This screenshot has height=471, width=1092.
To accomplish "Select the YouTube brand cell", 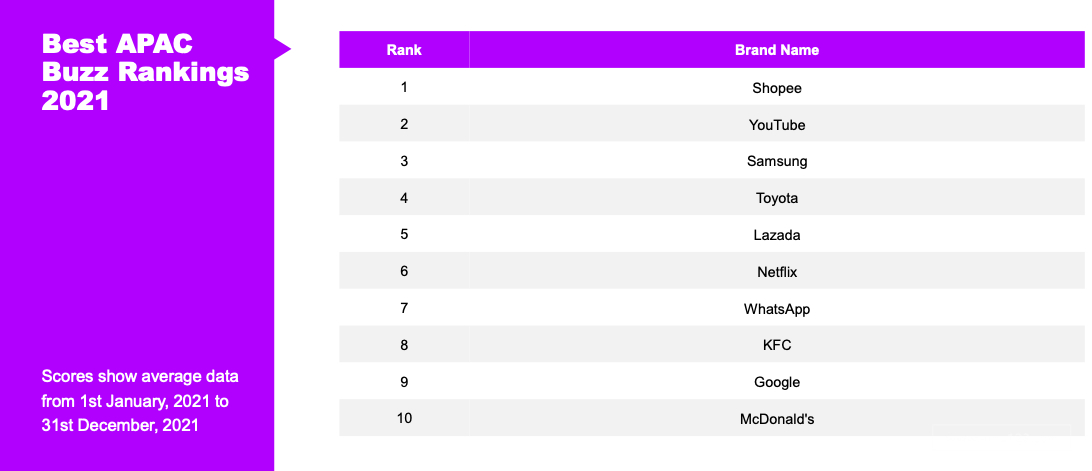I will point(776,125).
